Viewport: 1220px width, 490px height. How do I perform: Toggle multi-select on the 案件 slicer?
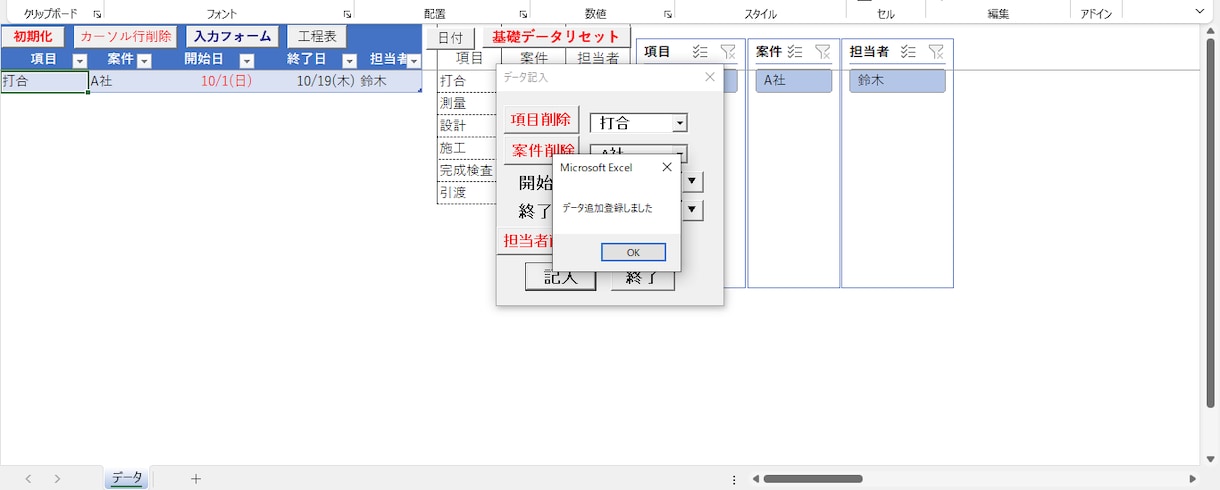click(795, 52)
